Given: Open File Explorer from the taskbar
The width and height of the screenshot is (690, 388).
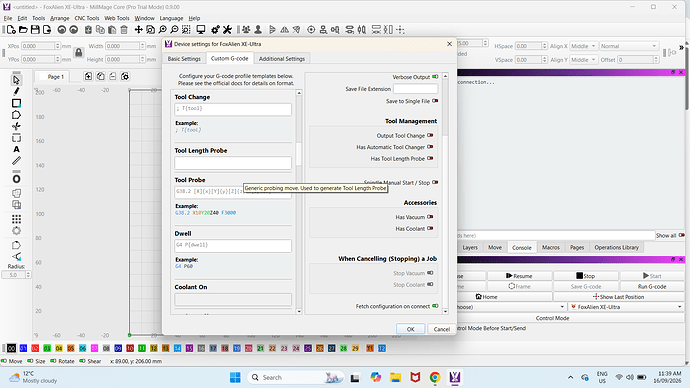Looking at the screenshot, I should 395,377.
